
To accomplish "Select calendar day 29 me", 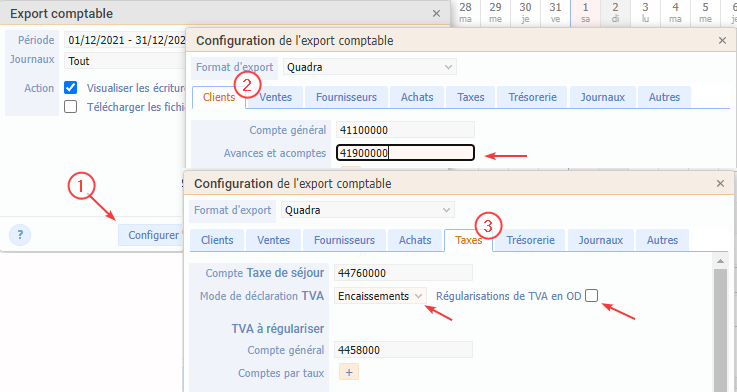I will [495, 13].
